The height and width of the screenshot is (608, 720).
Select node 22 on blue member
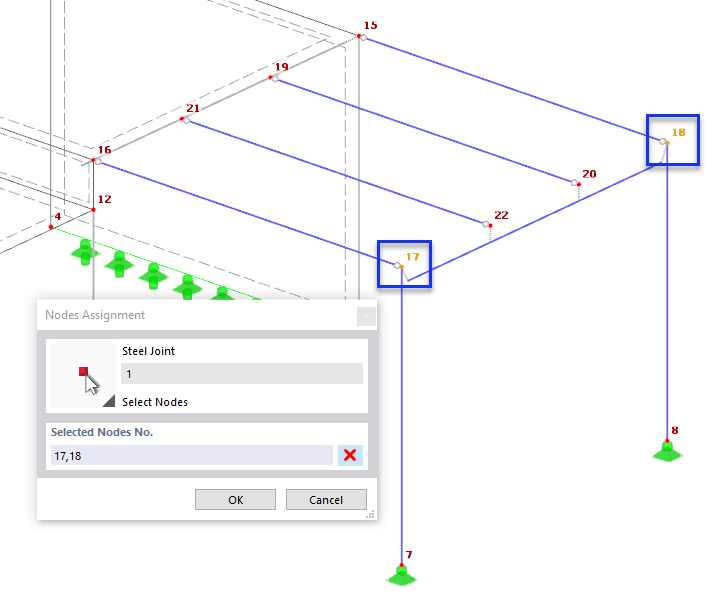[x=490, y=225]
